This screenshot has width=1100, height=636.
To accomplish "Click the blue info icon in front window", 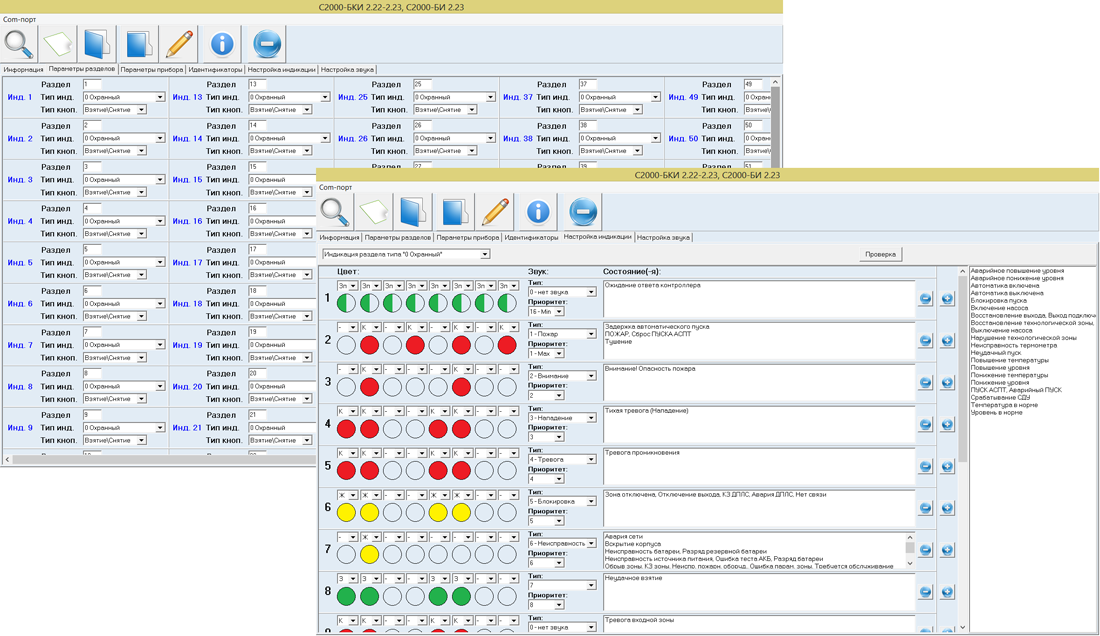I will (539, 212).
